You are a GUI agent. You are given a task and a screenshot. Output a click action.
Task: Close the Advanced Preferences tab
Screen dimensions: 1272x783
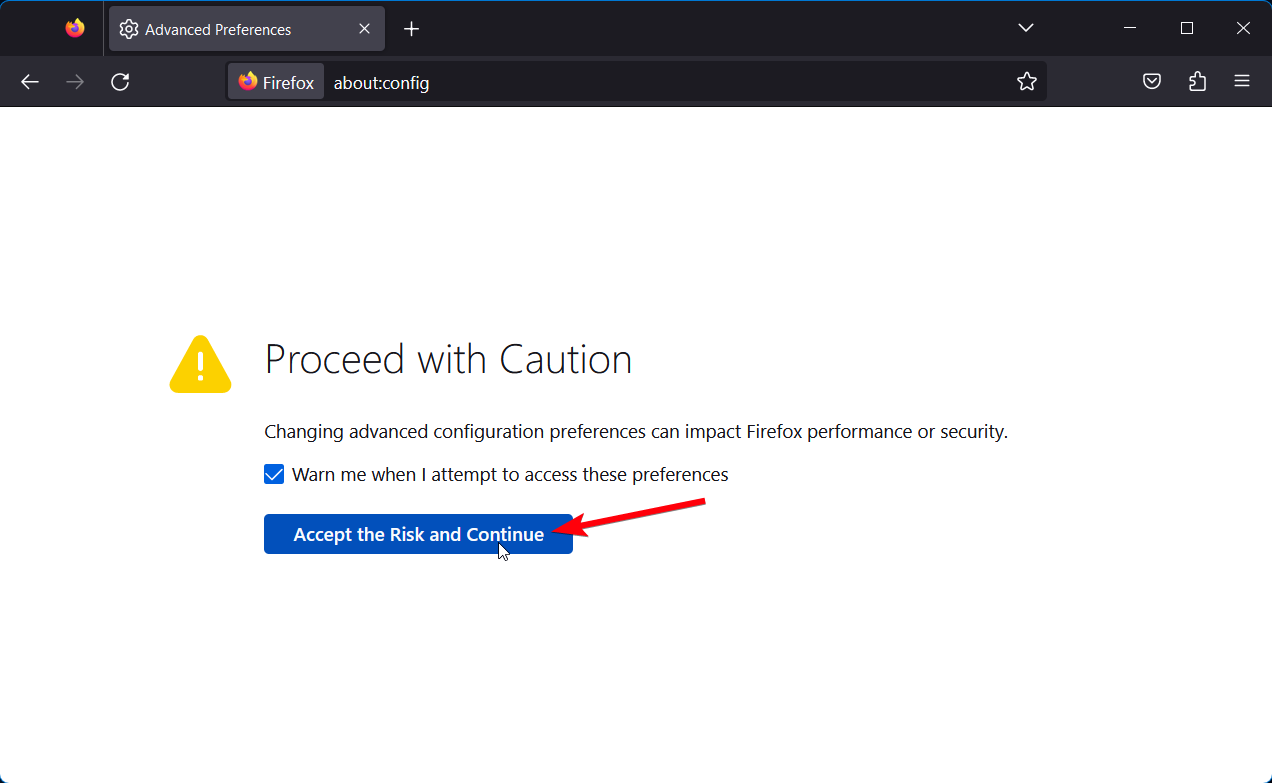365,30
